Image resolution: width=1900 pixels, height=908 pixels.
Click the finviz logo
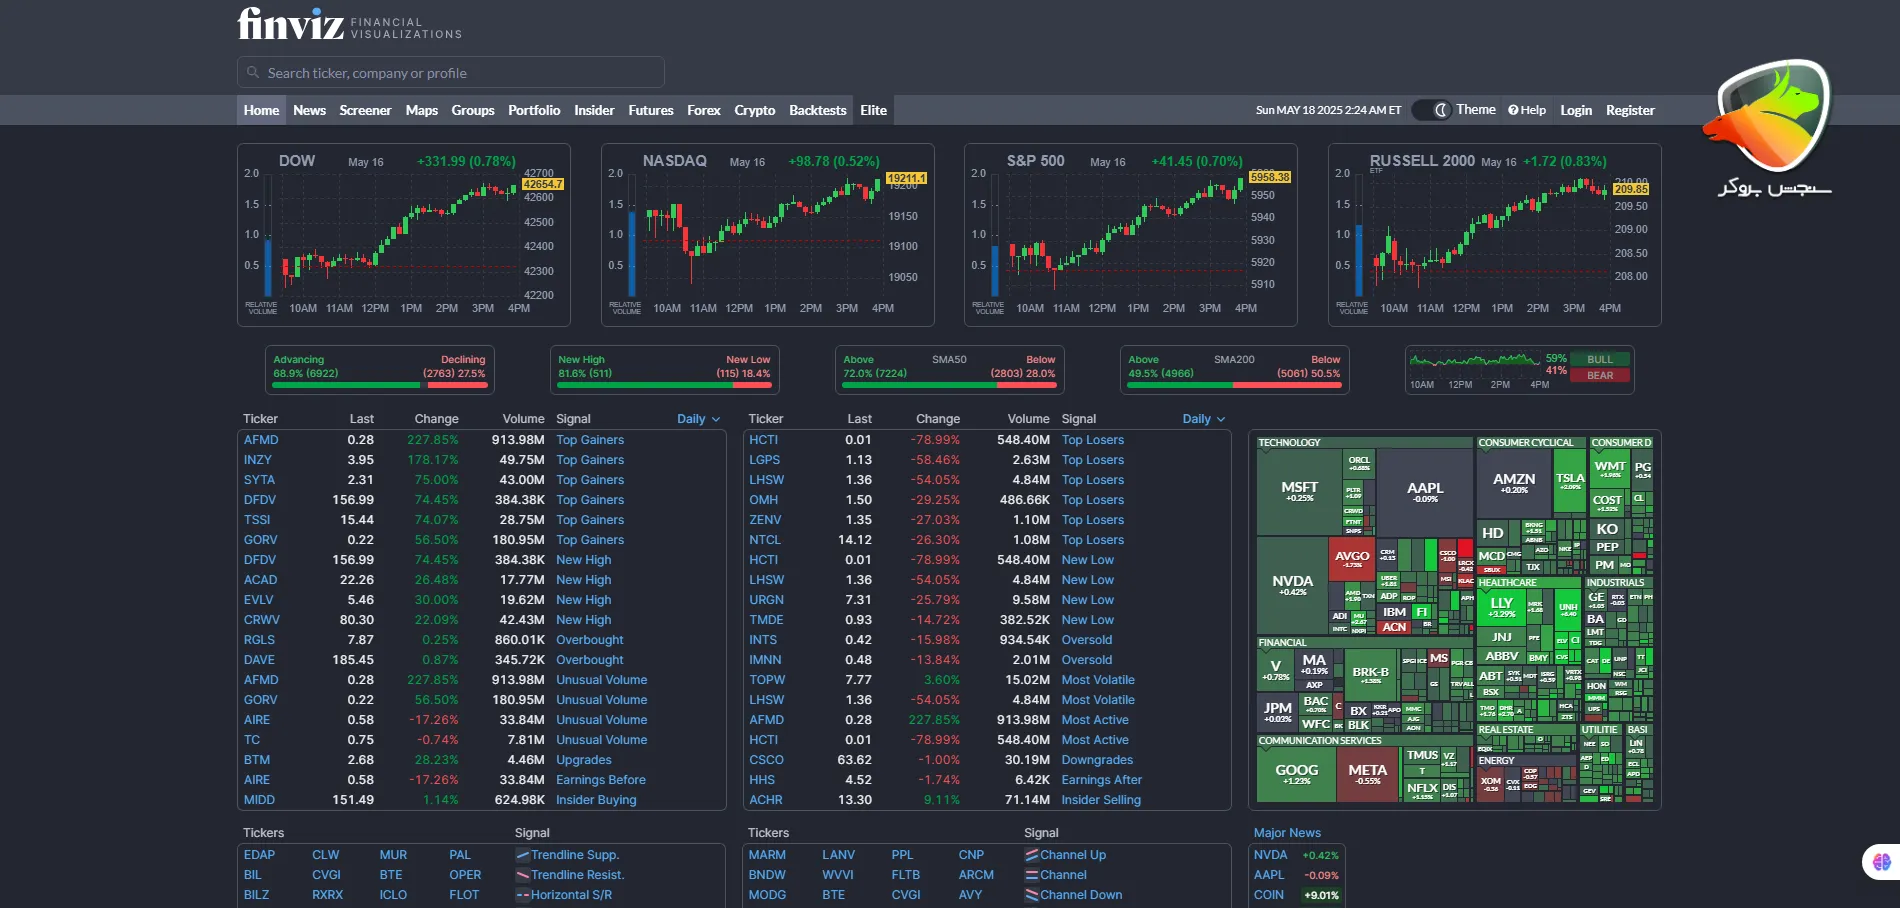pos(291,24)
